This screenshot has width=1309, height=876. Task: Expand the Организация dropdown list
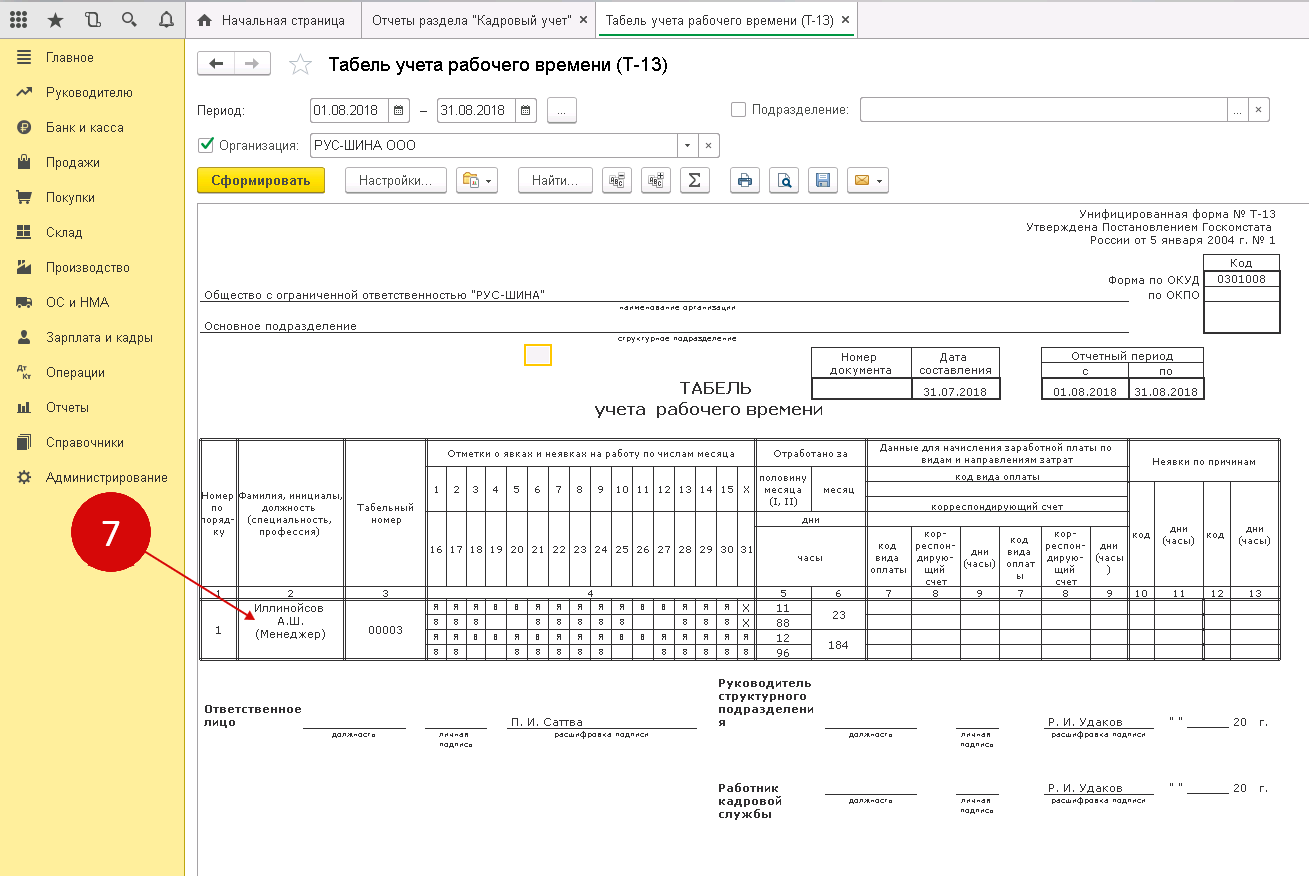(x=687, y=145)
